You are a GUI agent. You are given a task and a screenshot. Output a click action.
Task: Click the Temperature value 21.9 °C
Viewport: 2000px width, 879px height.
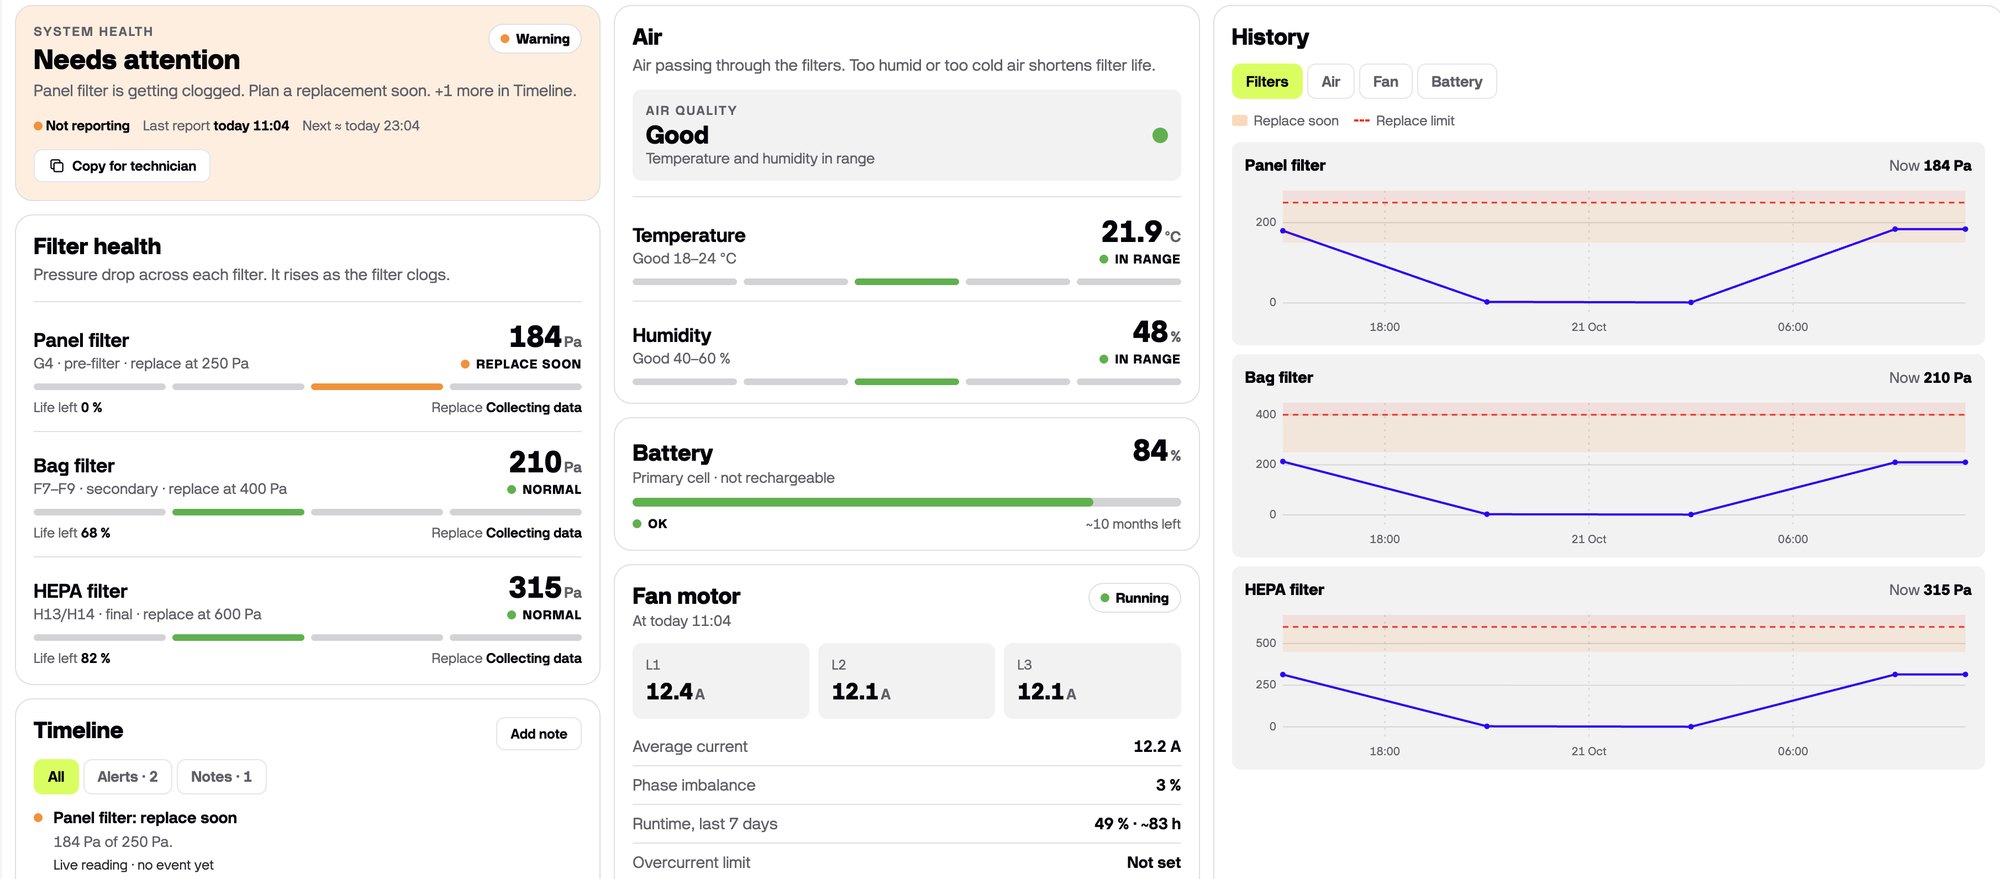(1141, 232)
